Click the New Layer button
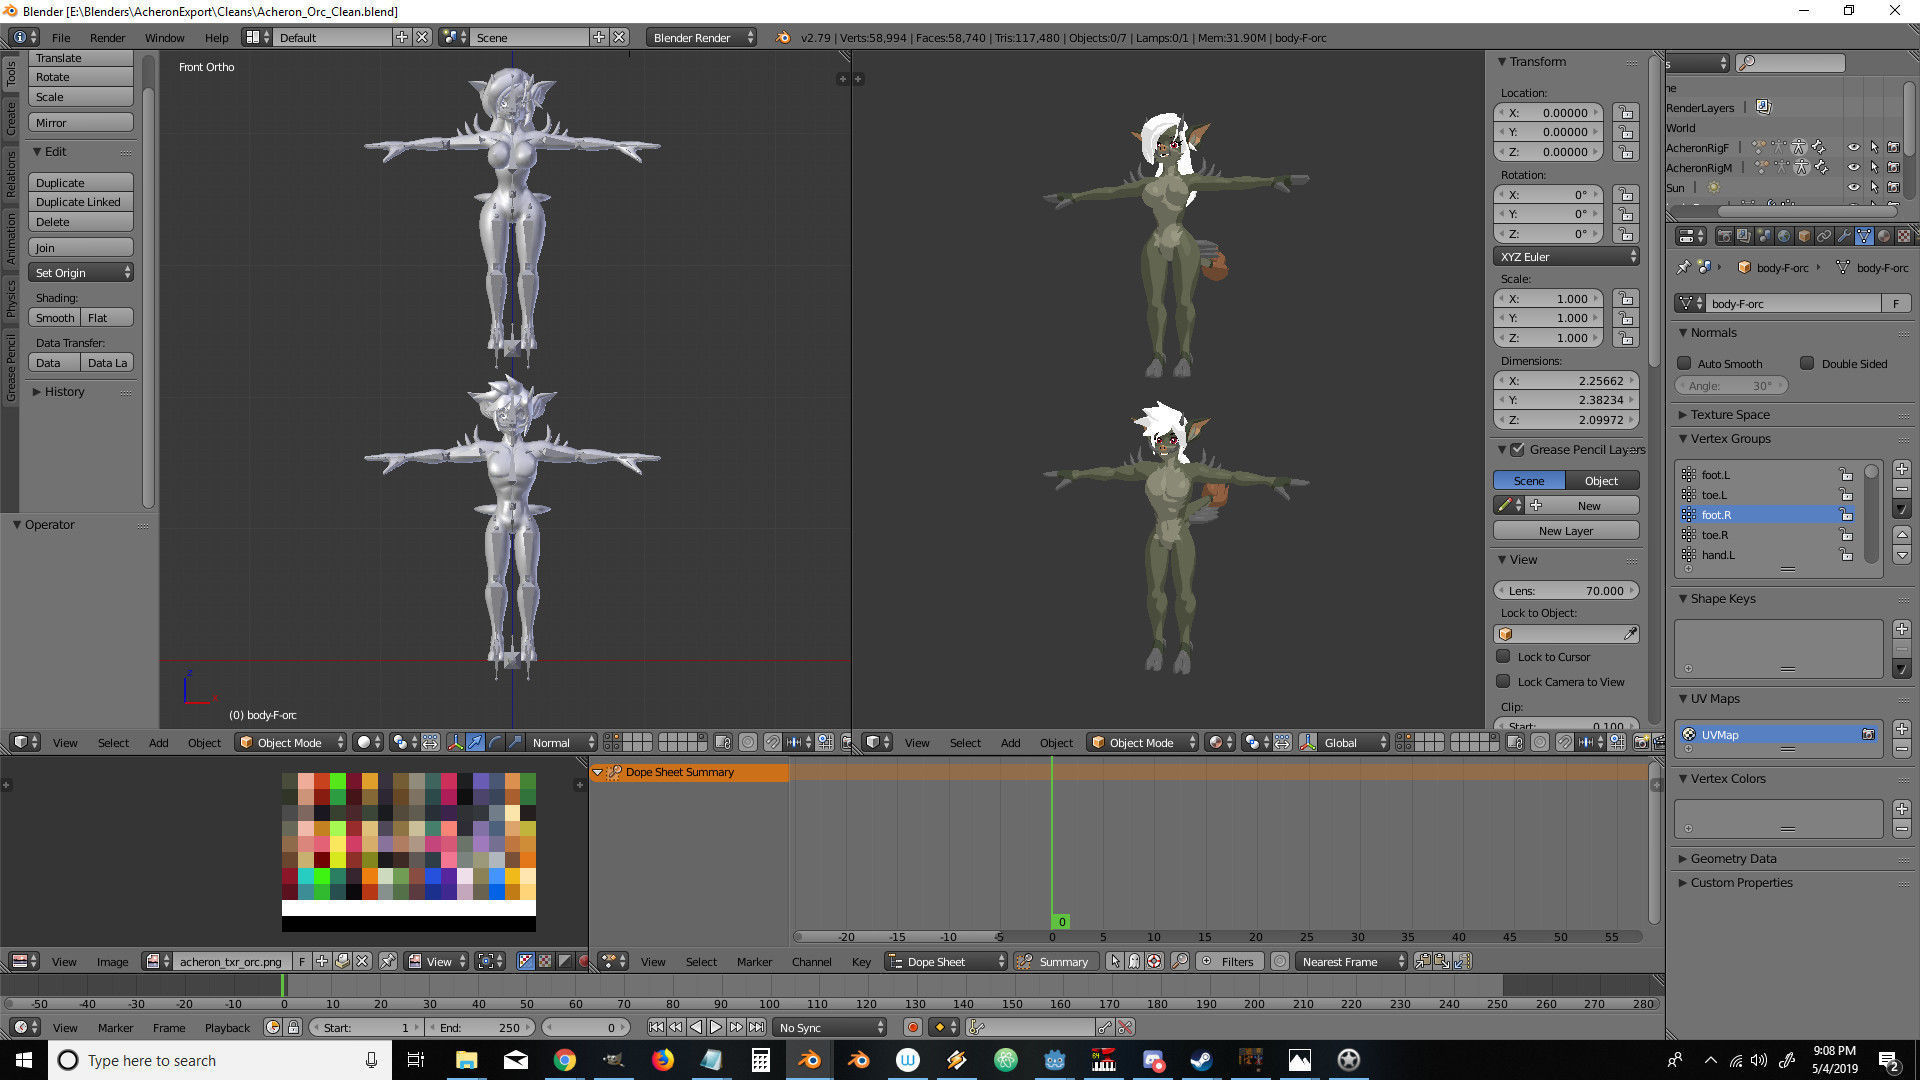The width and height of the screenshot is (1920, 1080). click(1565, 530)
